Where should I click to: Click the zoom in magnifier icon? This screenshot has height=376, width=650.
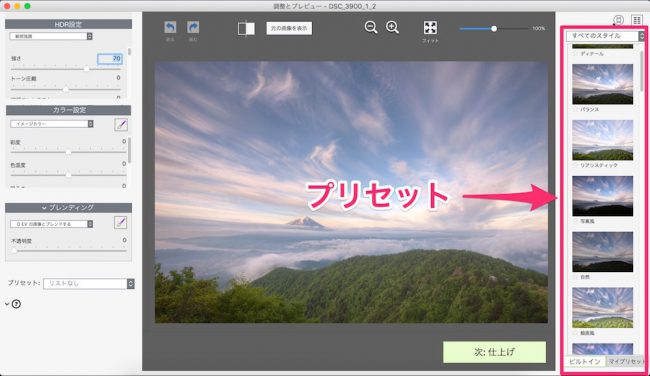[x=392, y=27]
